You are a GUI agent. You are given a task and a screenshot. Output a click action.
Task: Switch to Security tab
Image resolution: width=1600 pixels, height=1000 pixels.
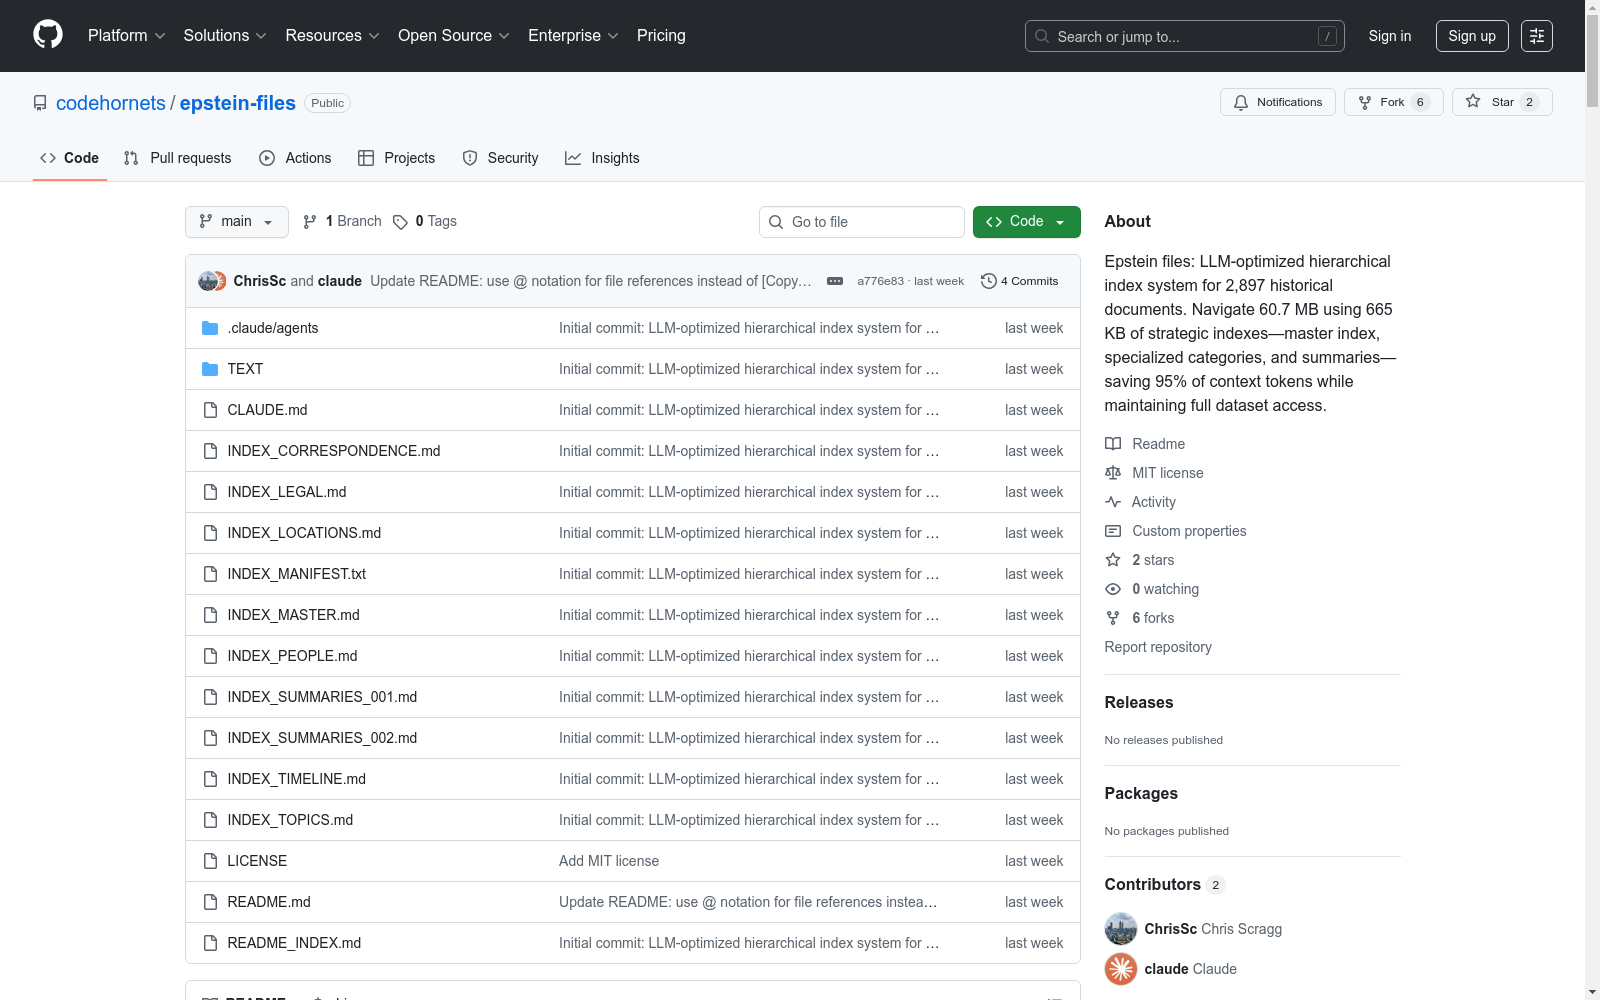[500, 158]
